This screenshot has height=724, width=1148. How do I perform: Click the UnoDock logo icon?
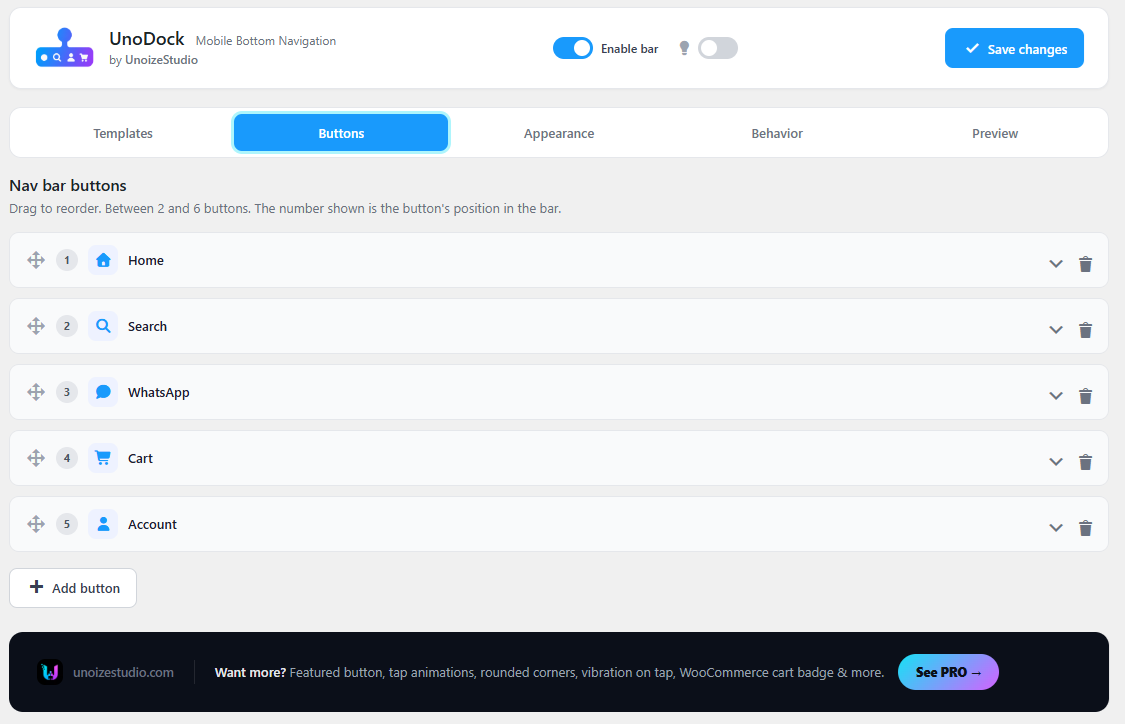click(64, 48)
